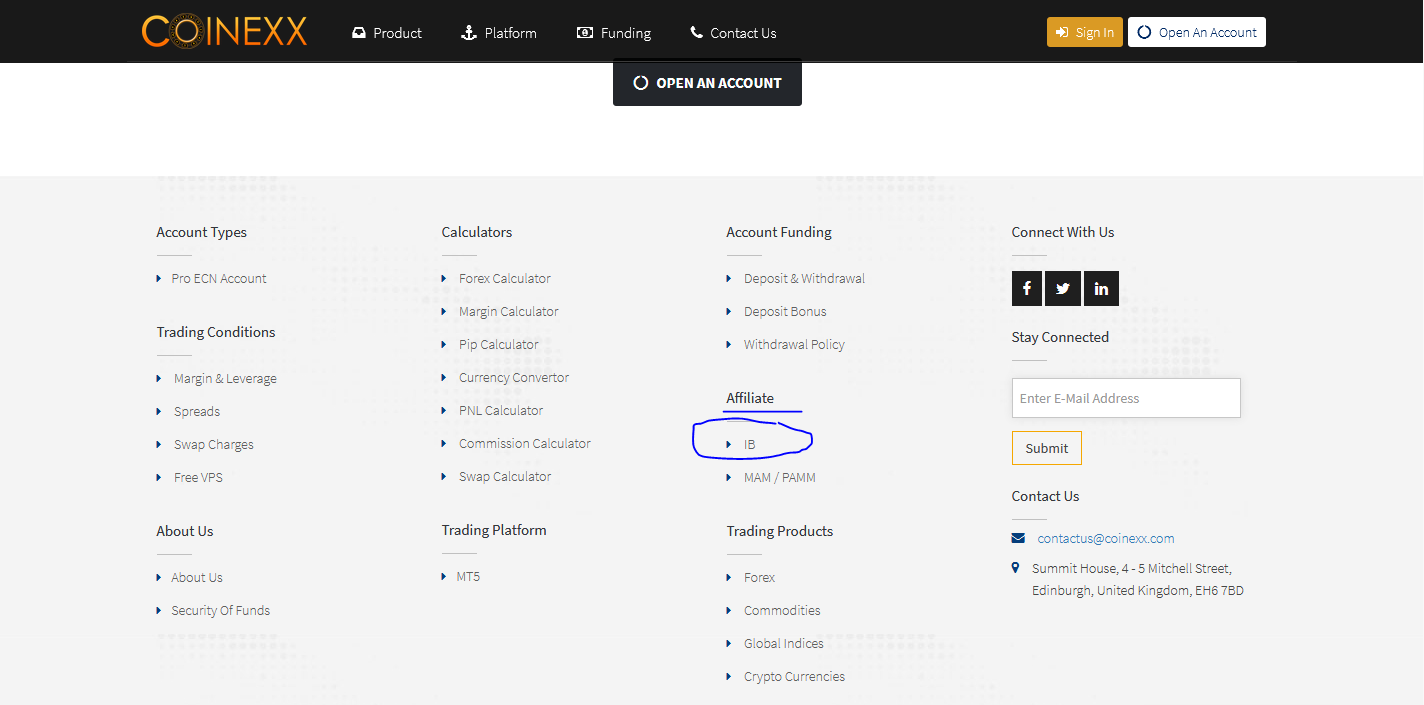Image resolution: width=1424 pixels, height=705 pixels.
Task: Open the Contact Us menu item
Action: pos(733,33)
